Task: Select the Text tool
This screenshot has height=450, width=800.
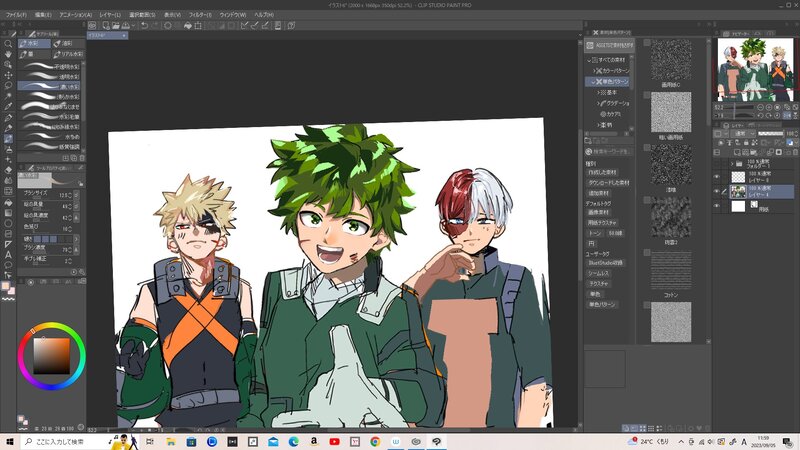Action: pyautogui.click(x=8, y=255)
